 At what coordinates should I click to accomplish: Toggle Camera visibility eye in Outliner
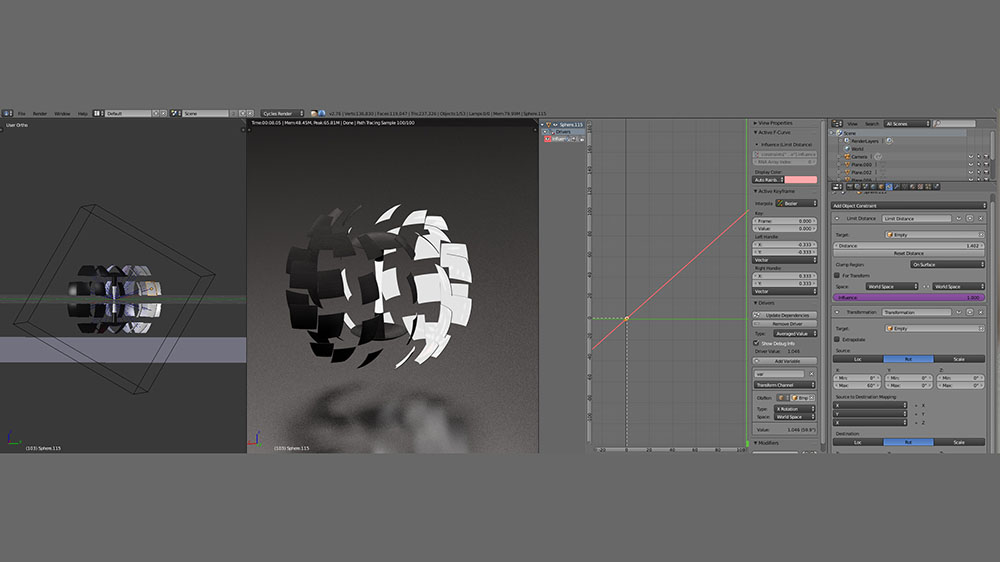point(971,157)
